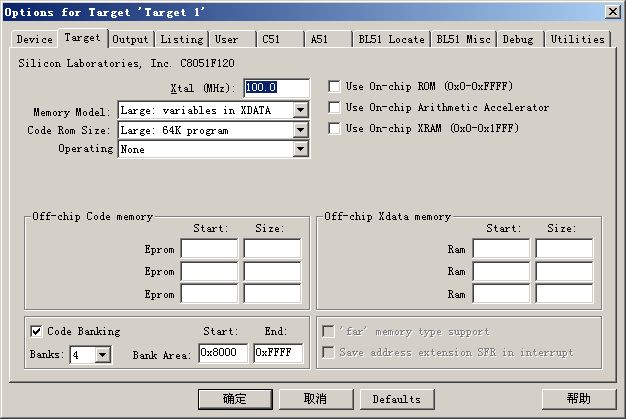Click the first Eprom Start field
Viewport: 626px width, 419px height.
tap(208, 249)
